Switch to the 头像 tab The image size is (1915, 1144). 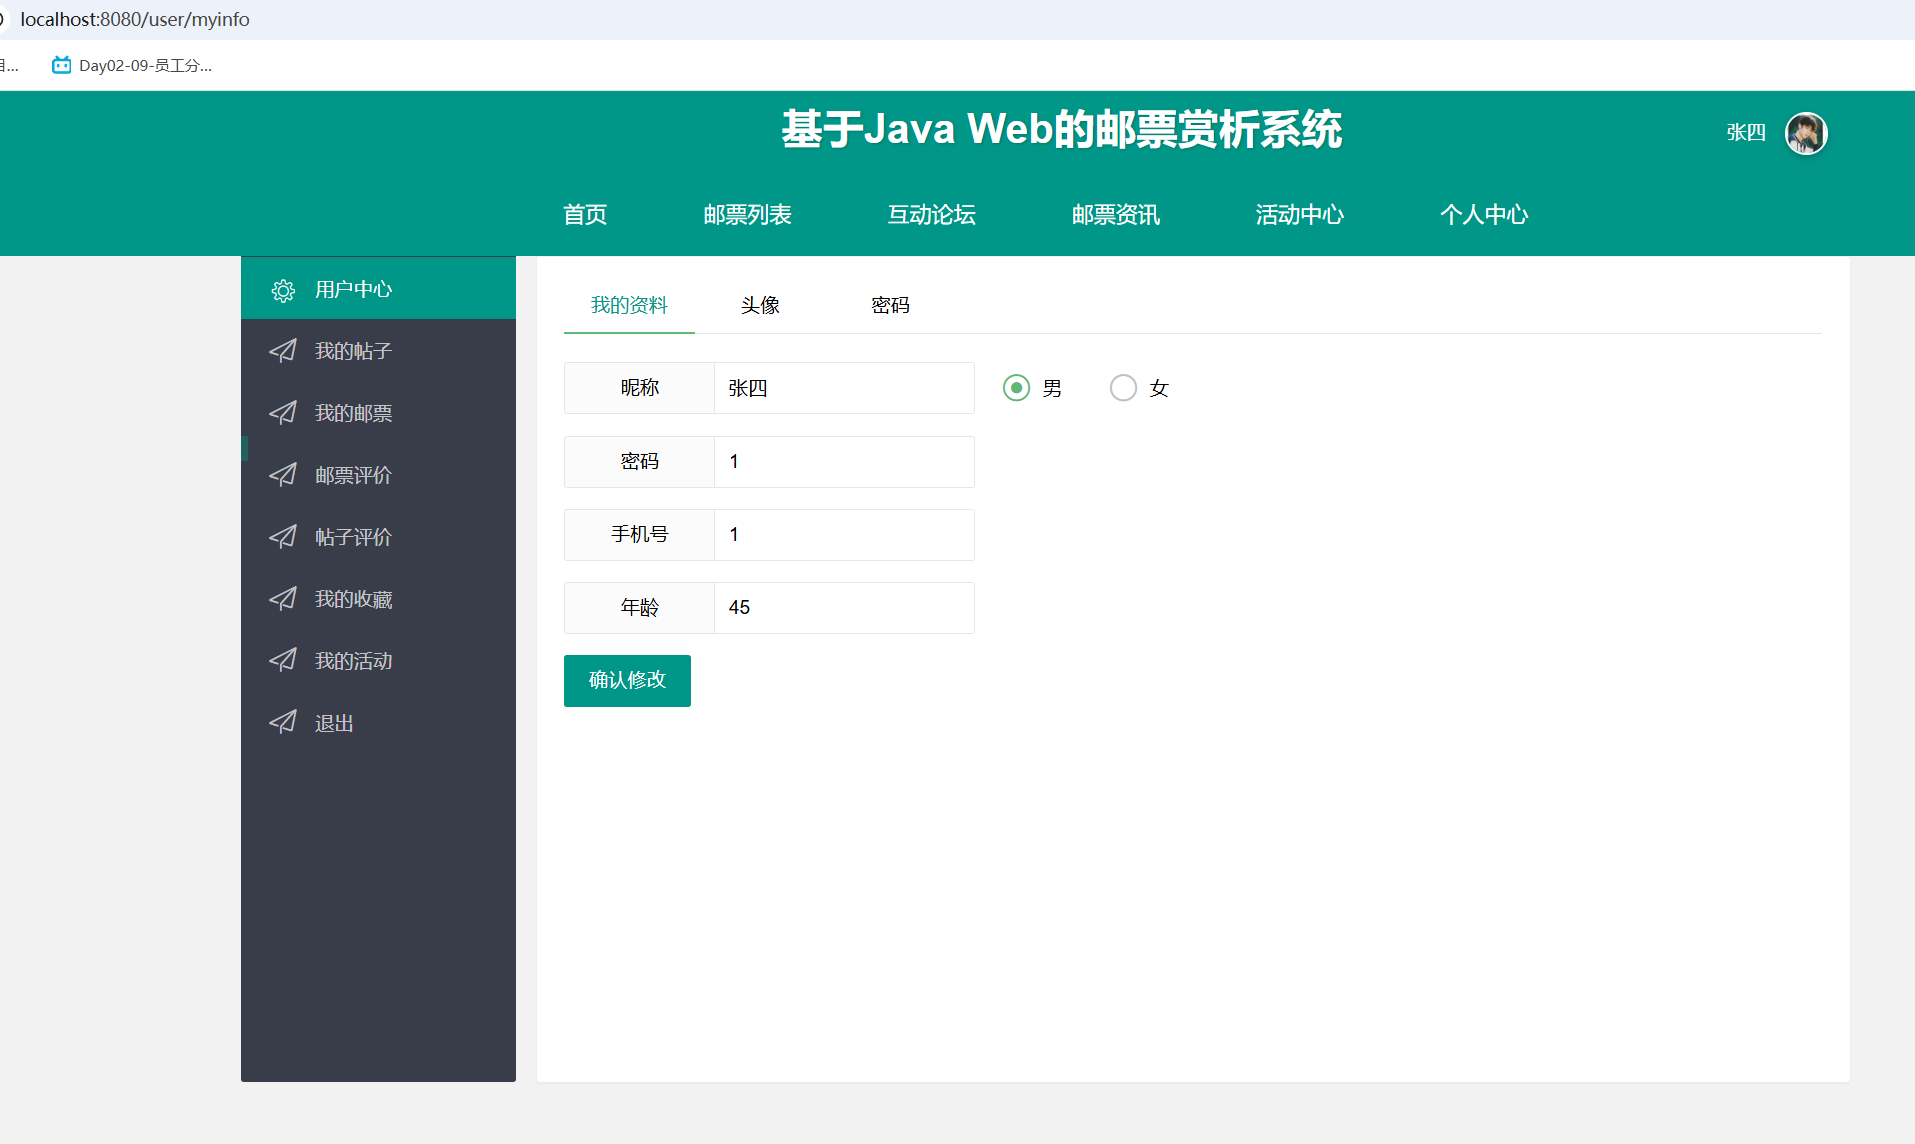pos(760,305)
